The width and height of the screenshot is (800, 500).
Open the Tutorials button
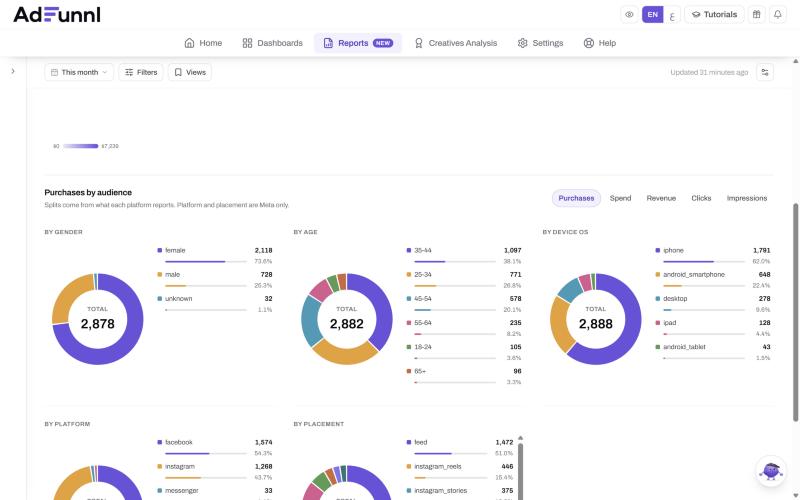pos(714,14)
